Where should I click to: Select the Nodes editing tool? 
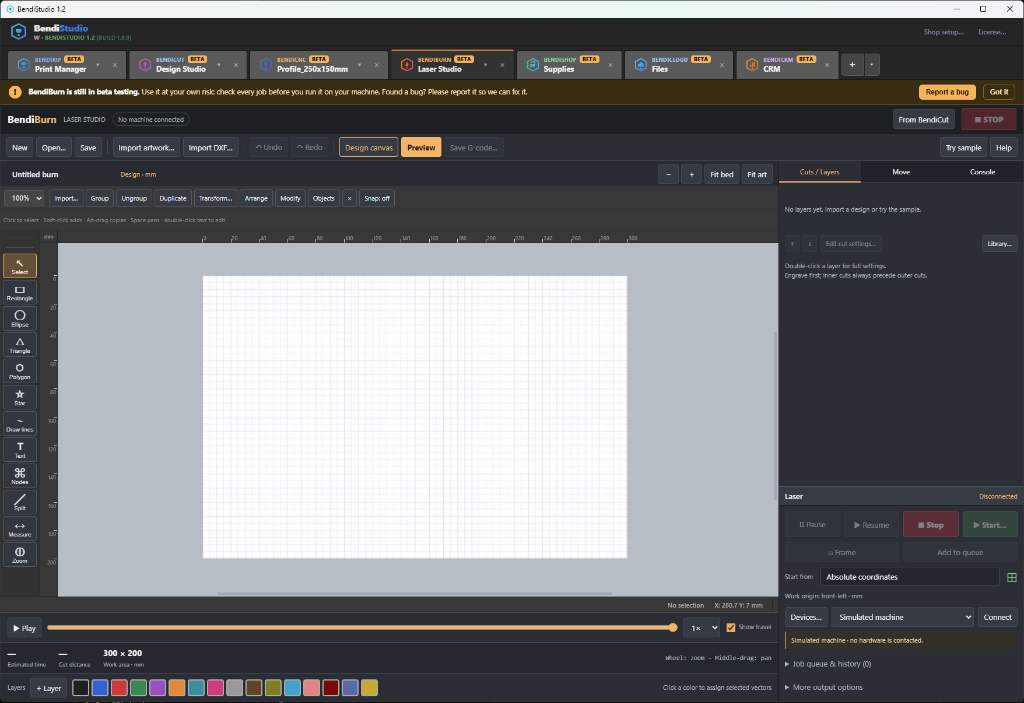click(20, 476)
